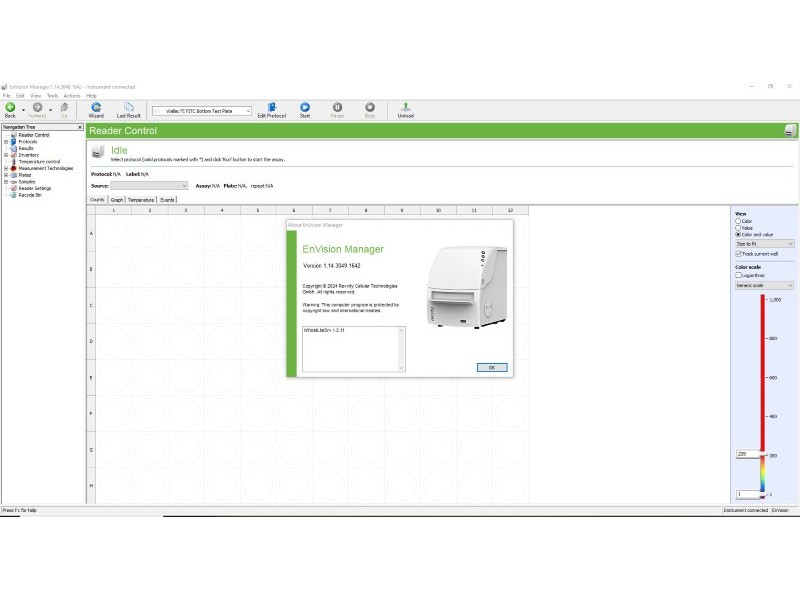The width and height of the screenshot is (800, 600).
Task: Open the Source dropdown
Action: pyautogui.click(x=149, y=186)
